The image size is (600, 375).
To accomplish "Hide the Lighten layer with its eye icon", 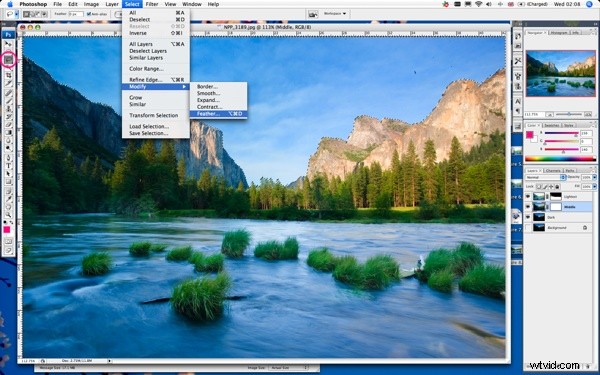I will coord(528,196).
